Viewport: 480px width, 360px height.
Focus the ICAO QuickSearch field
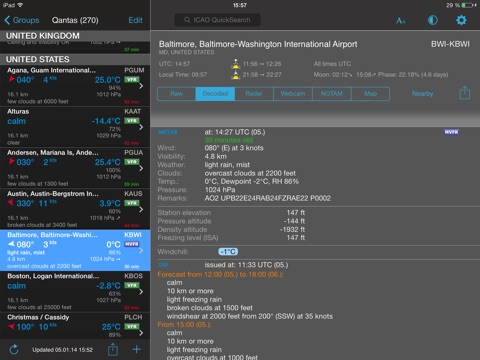point(217,20)
